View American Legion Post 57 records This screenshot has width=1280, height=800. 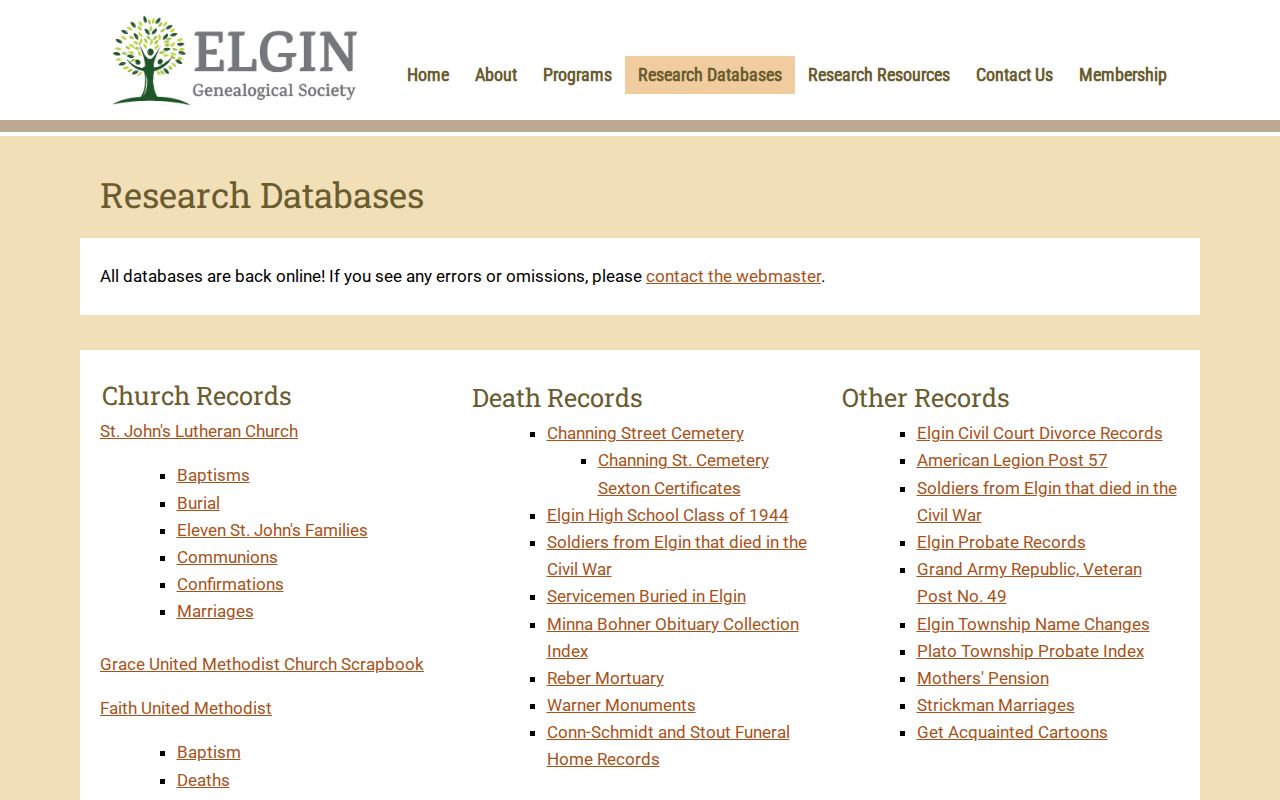(1012, 460)
